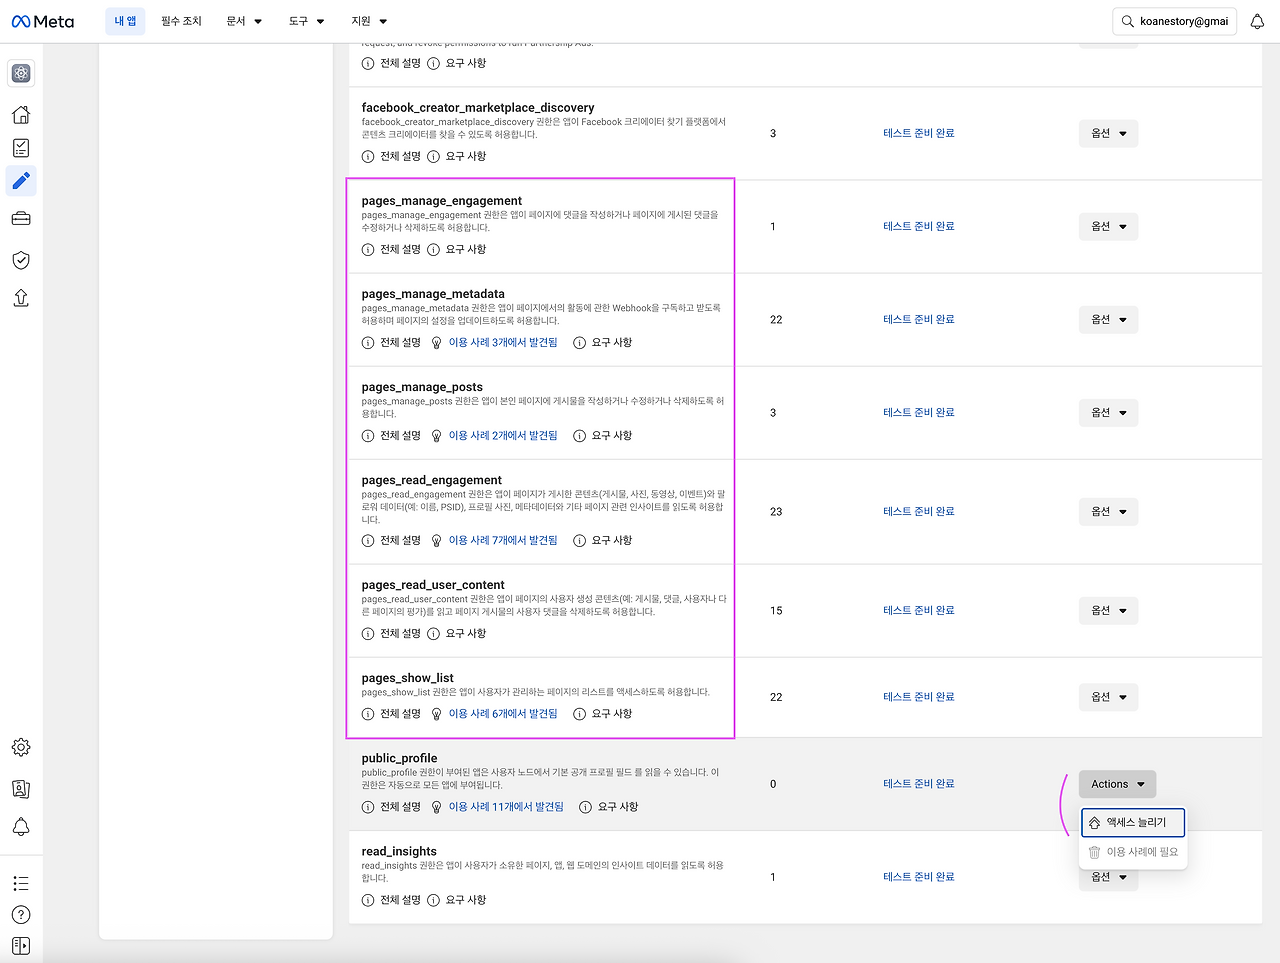Image resolution: width=1280 pixels, height=963 pixels.
Task: Click the info icon beside pages_read_user_content 요구 사항
Action: [x=434, y=634]
